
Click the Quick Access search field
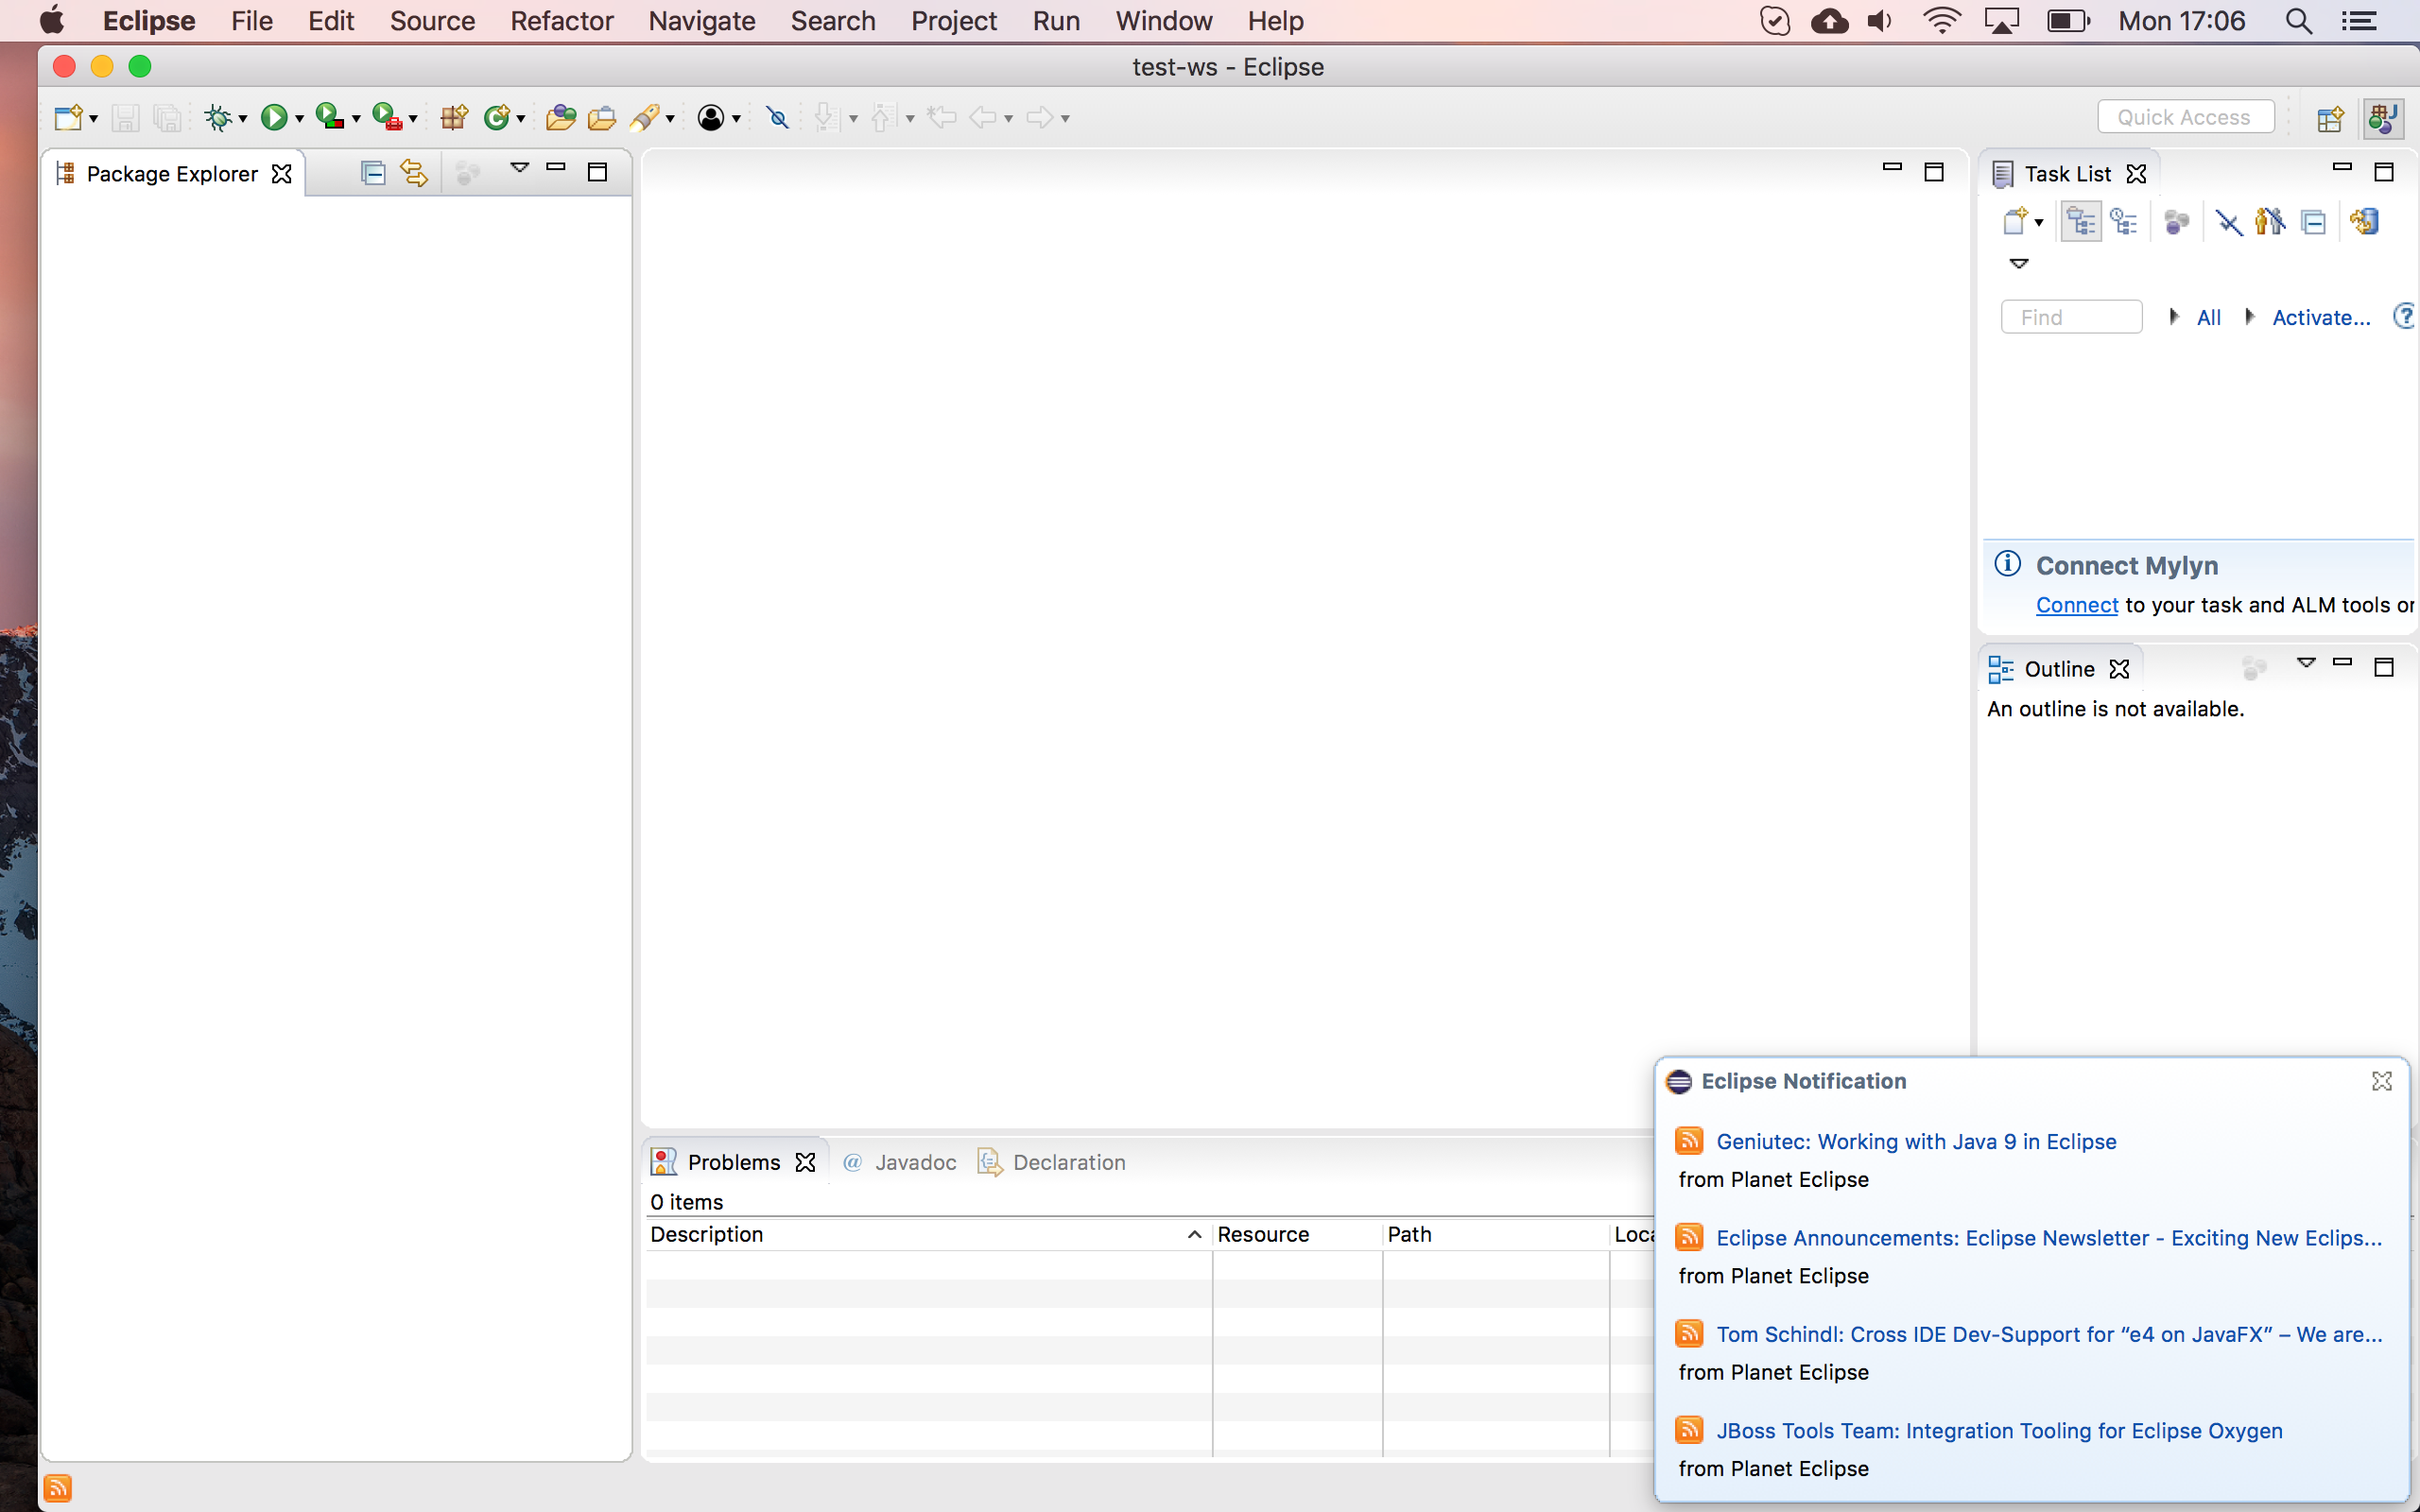(2185, 117)
